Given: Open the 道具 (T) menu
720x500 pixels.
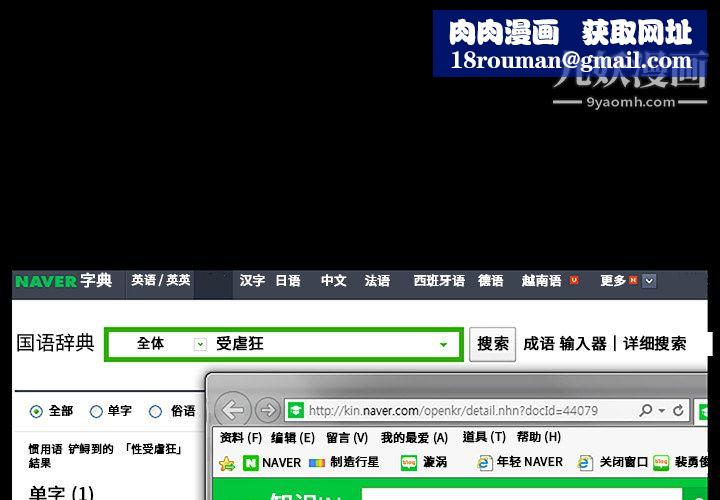Looking at the screenshot, I should (484, 437).
